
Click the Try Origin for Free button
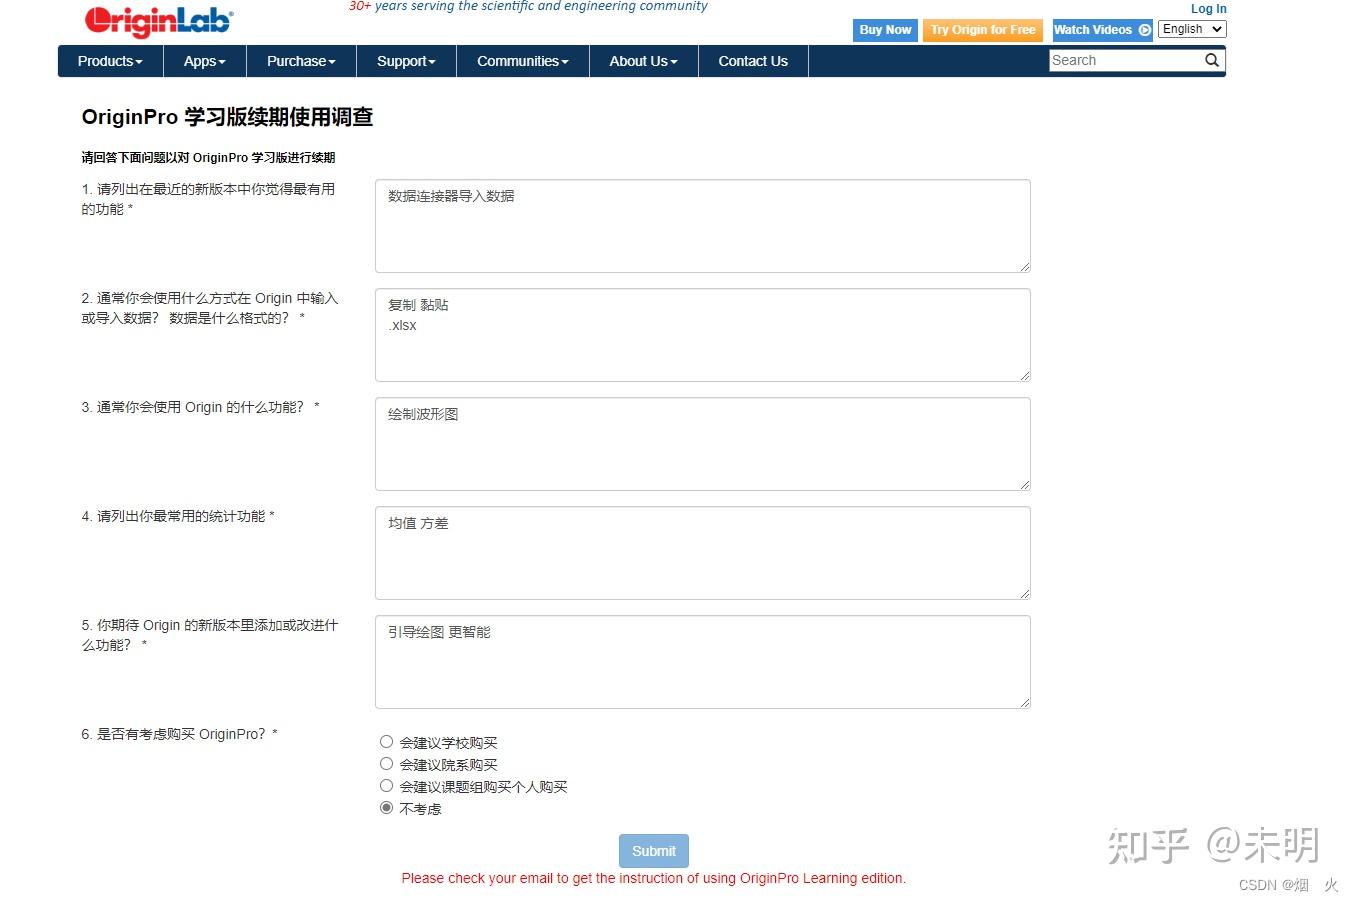982,29
